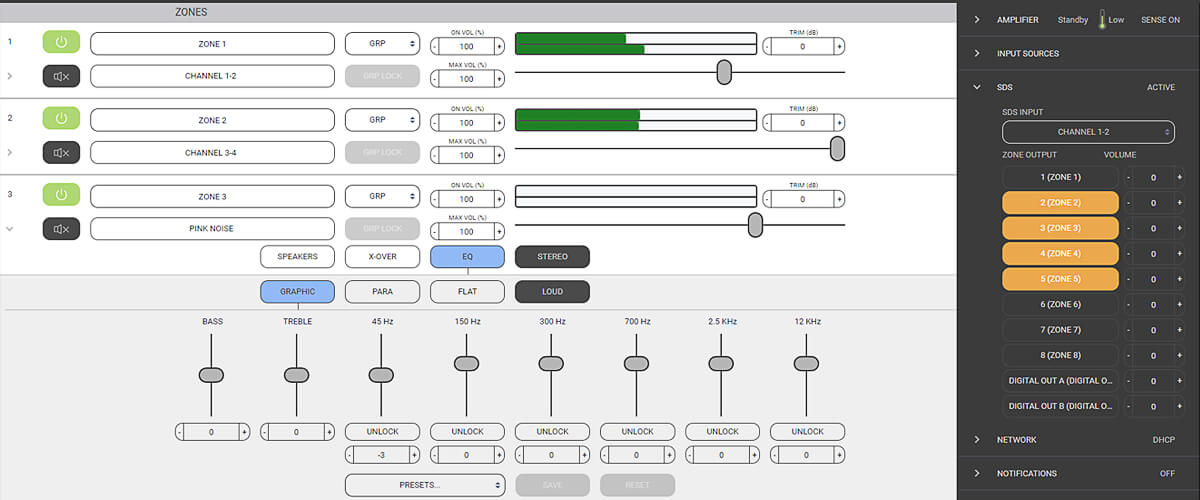Viewport: 1200px width, 500px height.
Task: Open SDS INPUT CHANNEL 1-2 dropdown
Action: tap(1088, 132)
